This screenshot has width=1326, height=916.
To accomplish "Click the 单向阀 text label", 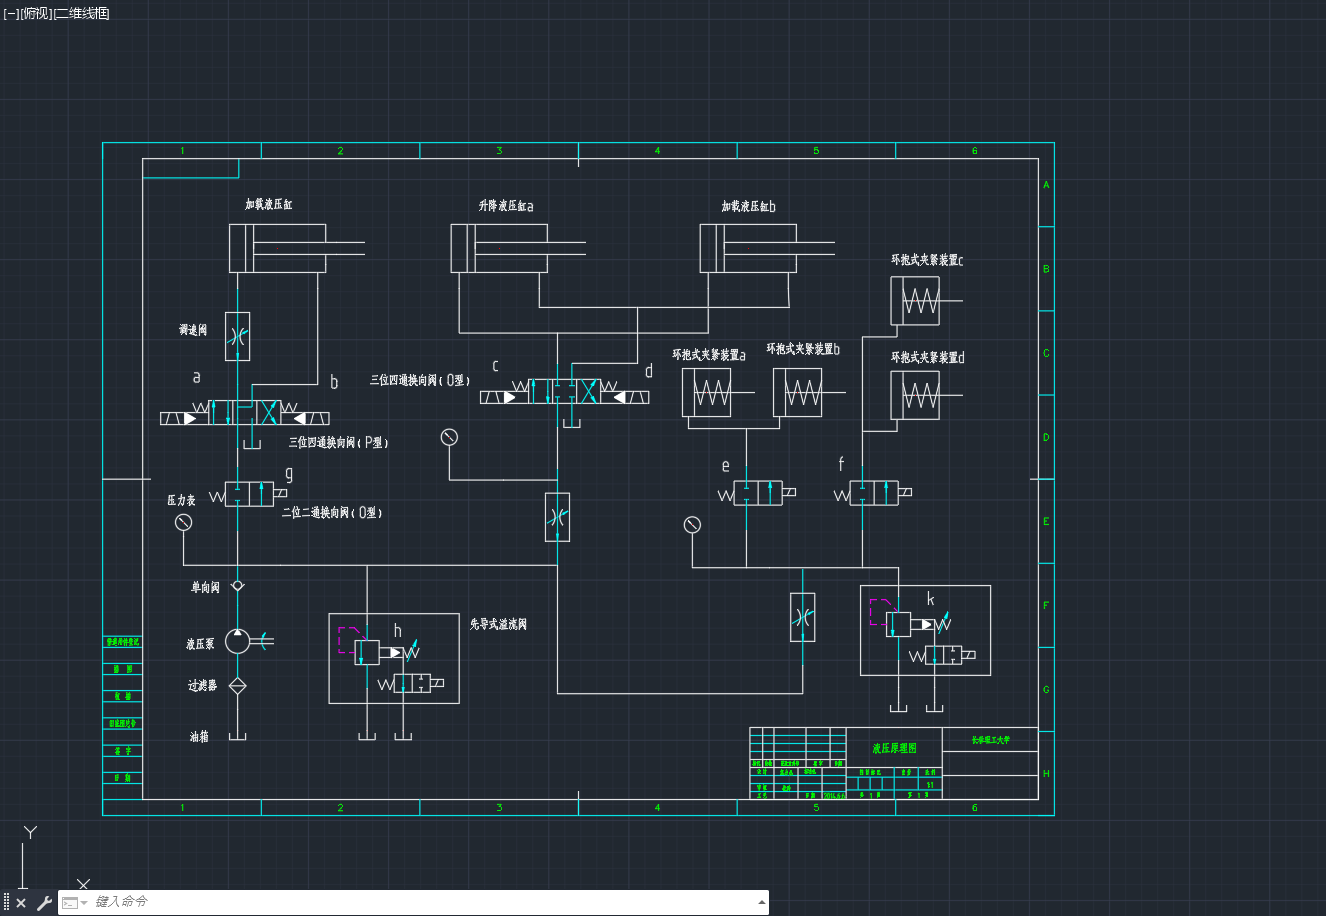I will [205, 588].
